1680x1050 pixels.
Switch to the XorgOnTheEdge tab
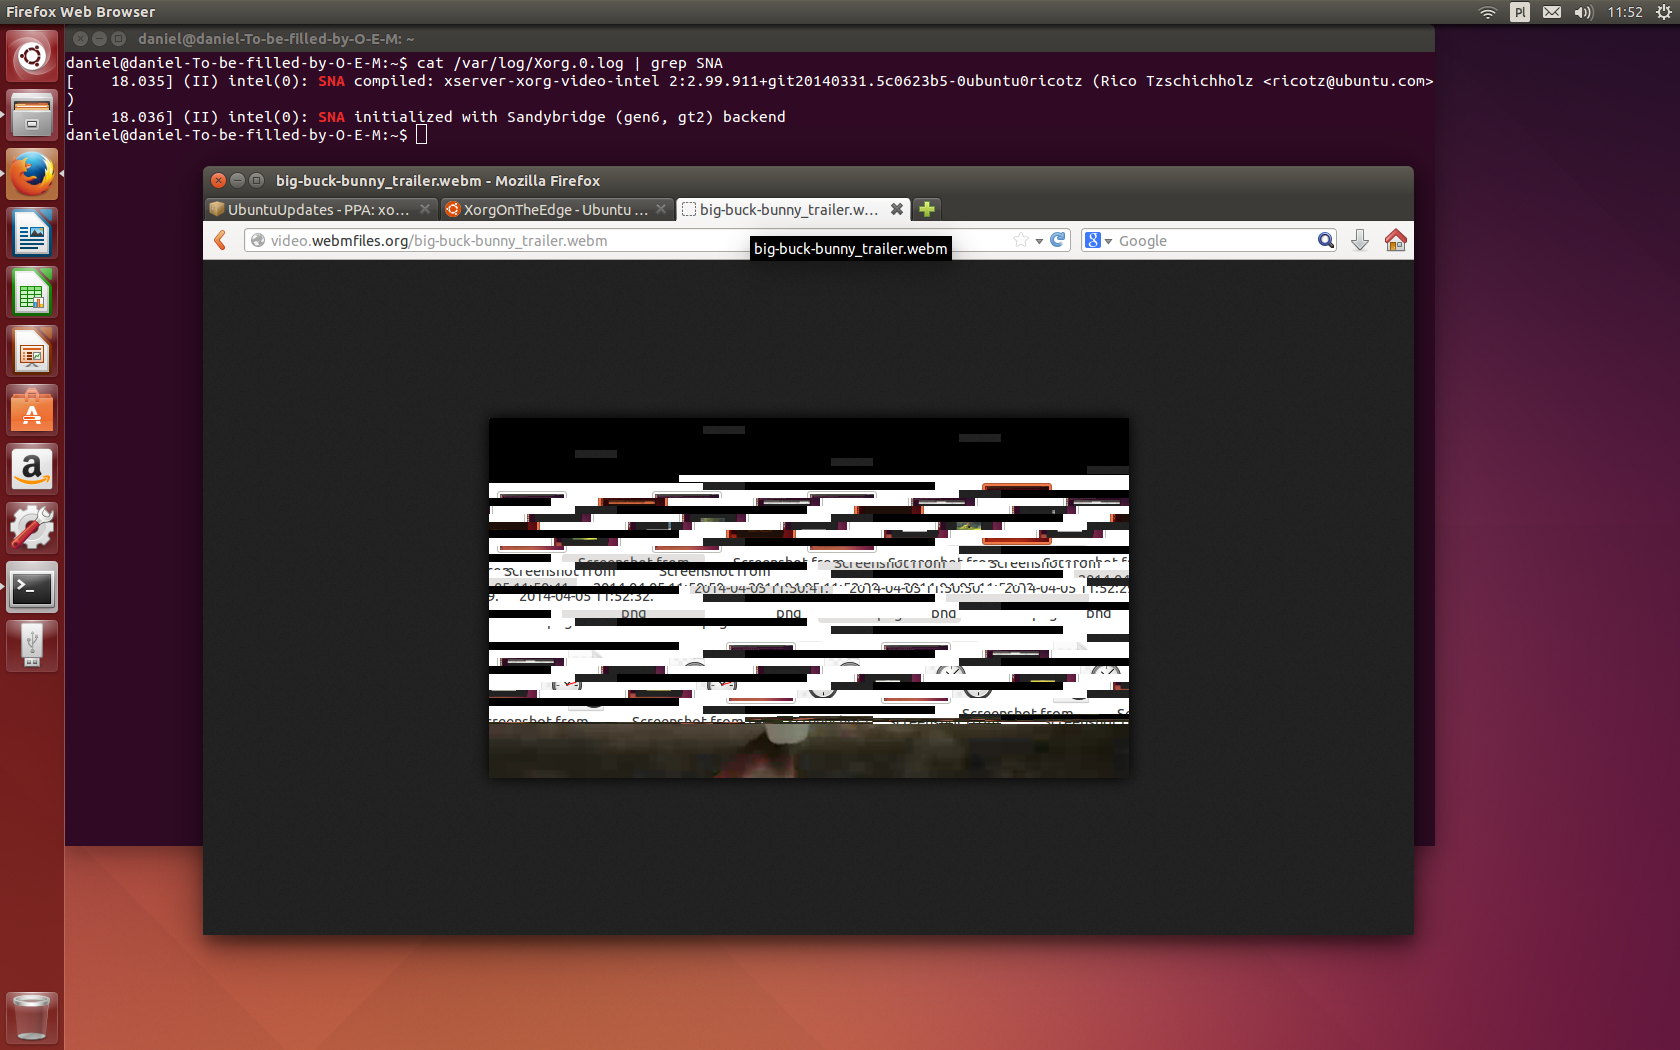(548, 209)
